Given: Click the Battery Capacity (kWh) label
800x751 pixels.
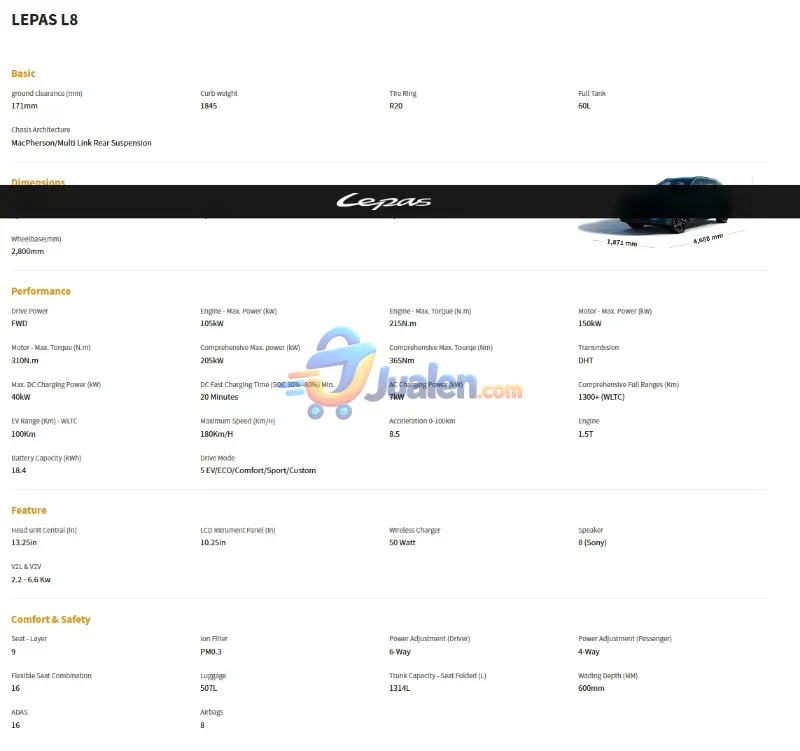Looking at the screenshot, I should click(x=46, y=458).
